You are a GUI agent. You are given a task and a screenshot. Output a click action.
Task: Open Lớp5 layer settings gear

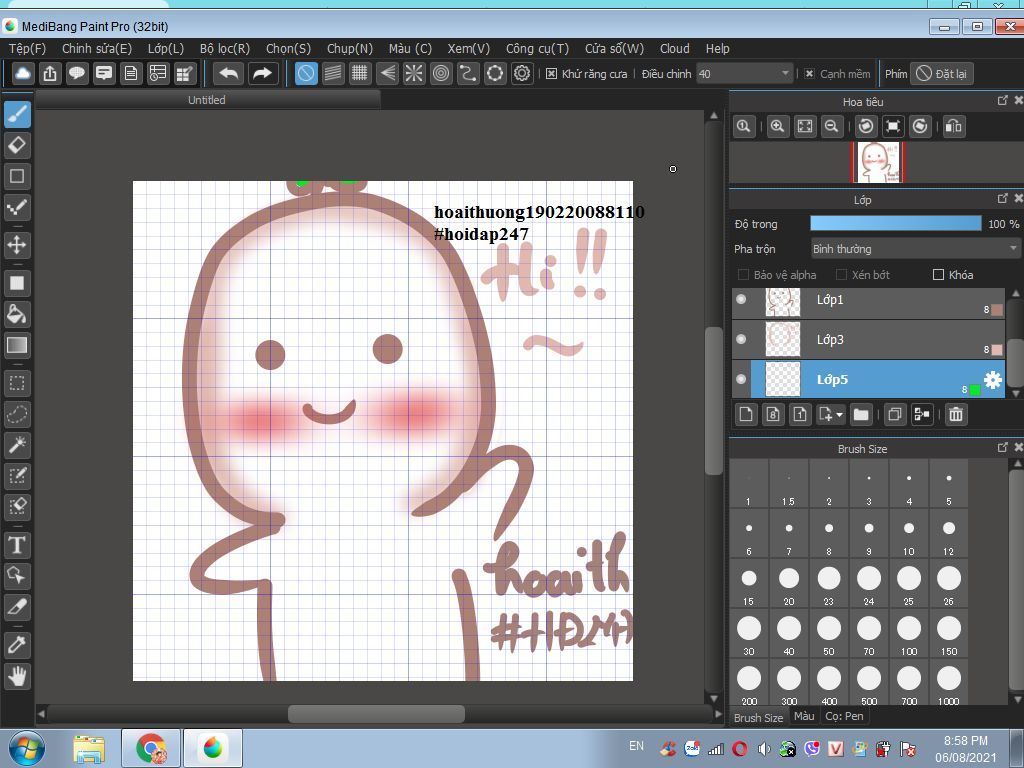pyautogui.click(x=992, y=380)
